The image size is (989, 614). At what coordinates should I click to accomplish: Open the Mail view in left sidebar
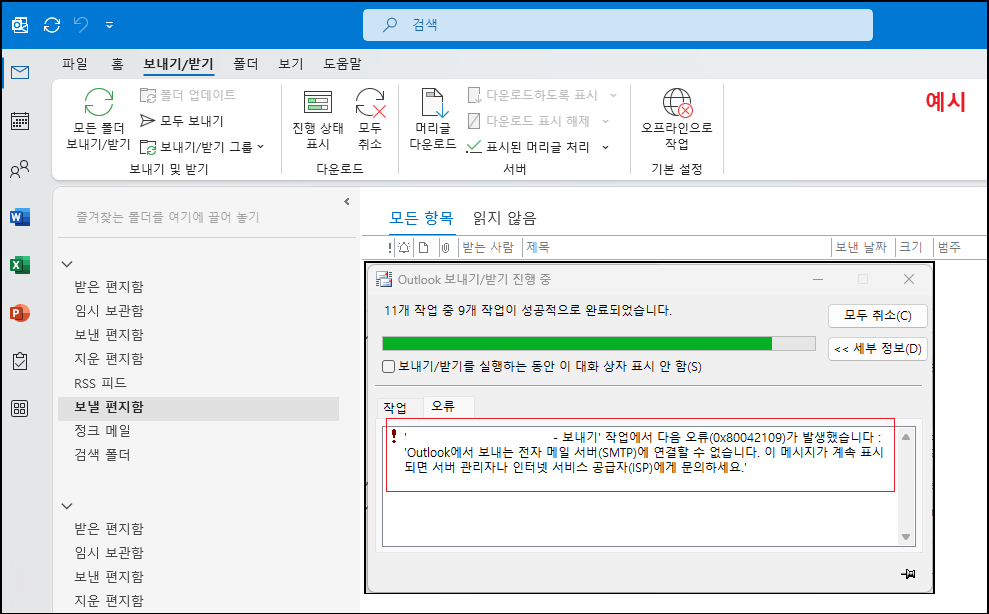tap(20, 72)
